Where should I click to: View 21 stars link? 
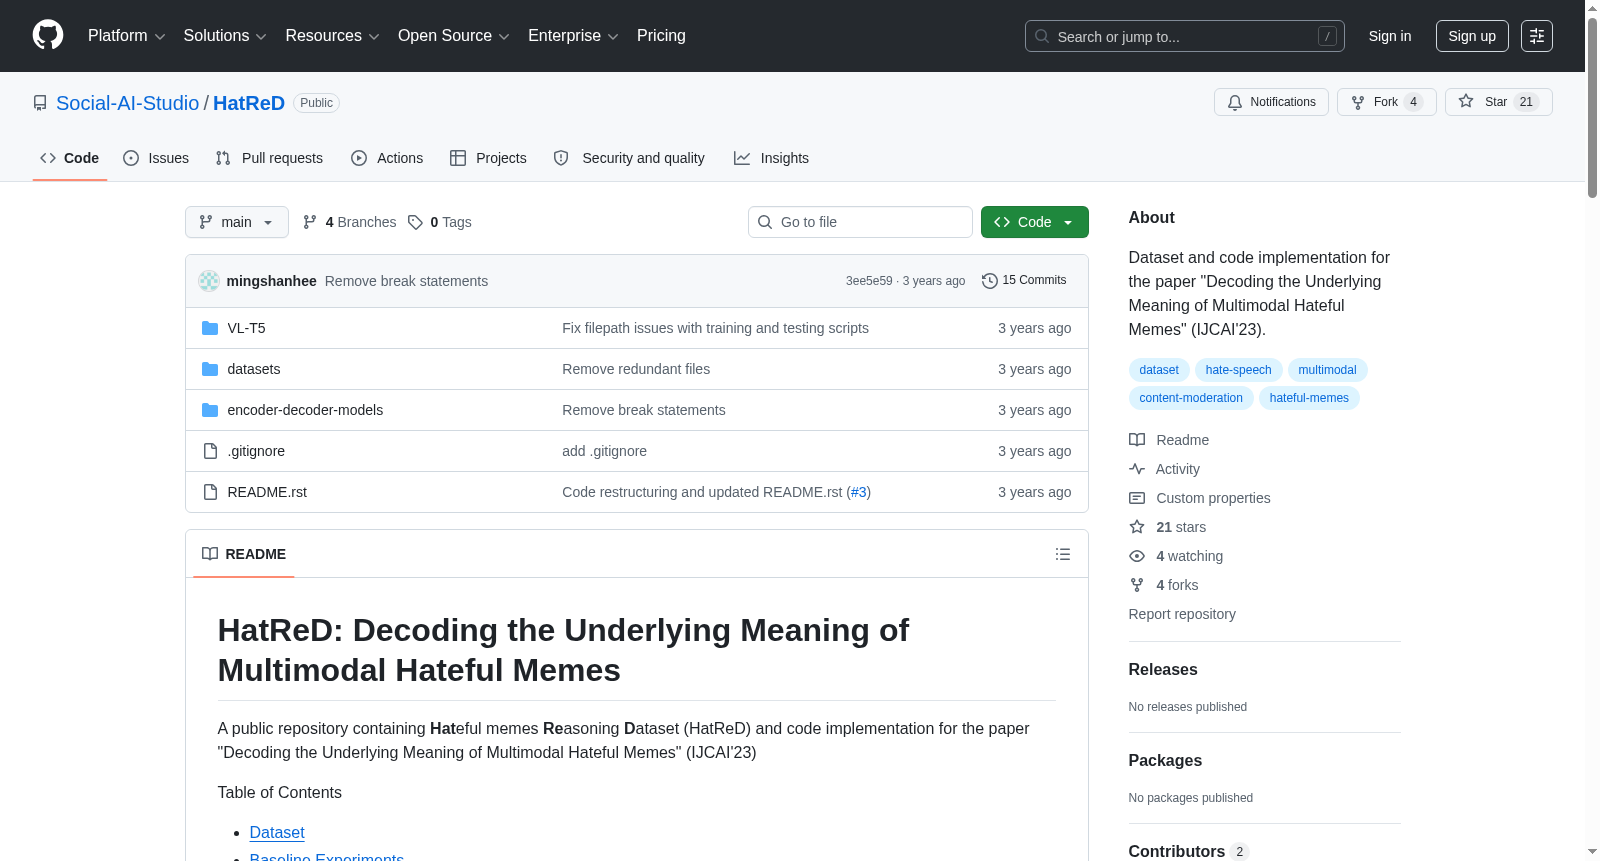pos(1168,527)
